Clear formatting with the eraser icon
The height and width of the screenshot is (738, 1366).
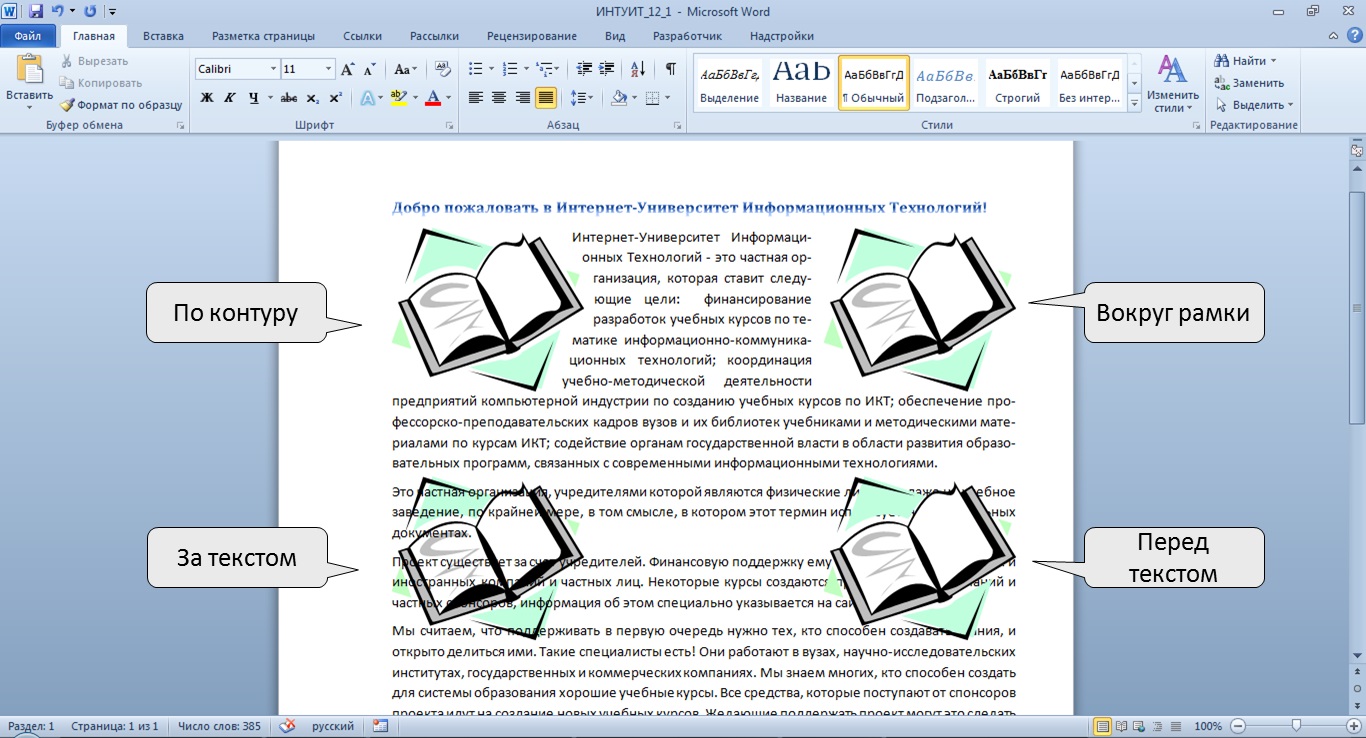[x=444, y=69]
